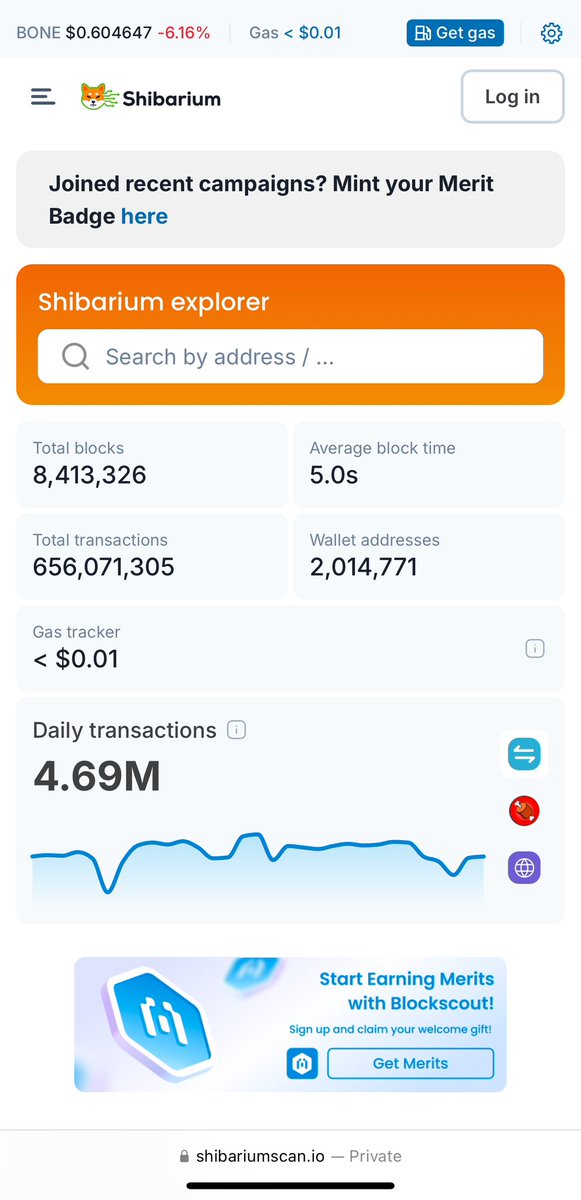581x1200 pixels.
Task: Click the Shibarium logo
Action: (x=151, y=97)
